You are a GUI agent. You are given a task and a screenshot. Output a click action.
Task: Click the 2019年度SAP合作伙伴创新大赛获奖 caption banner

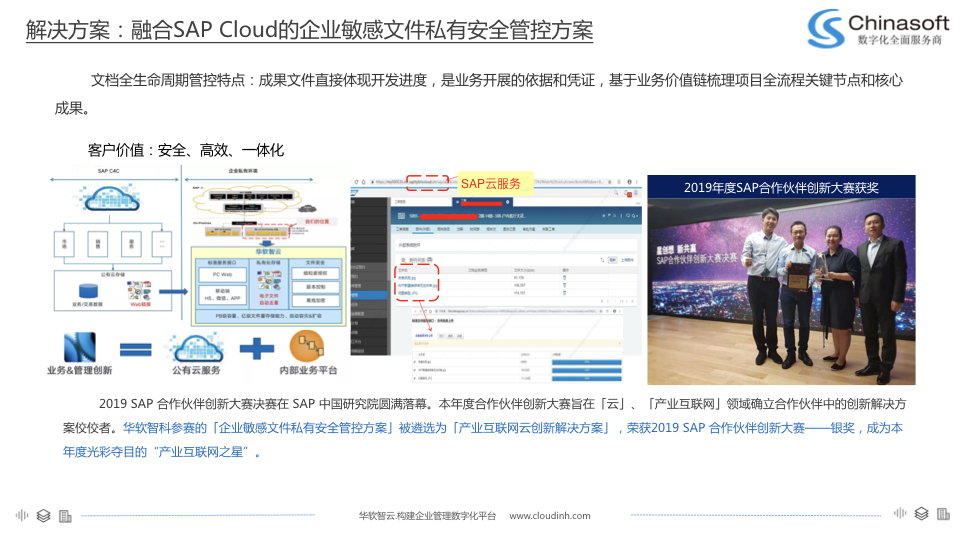[781, 187]
